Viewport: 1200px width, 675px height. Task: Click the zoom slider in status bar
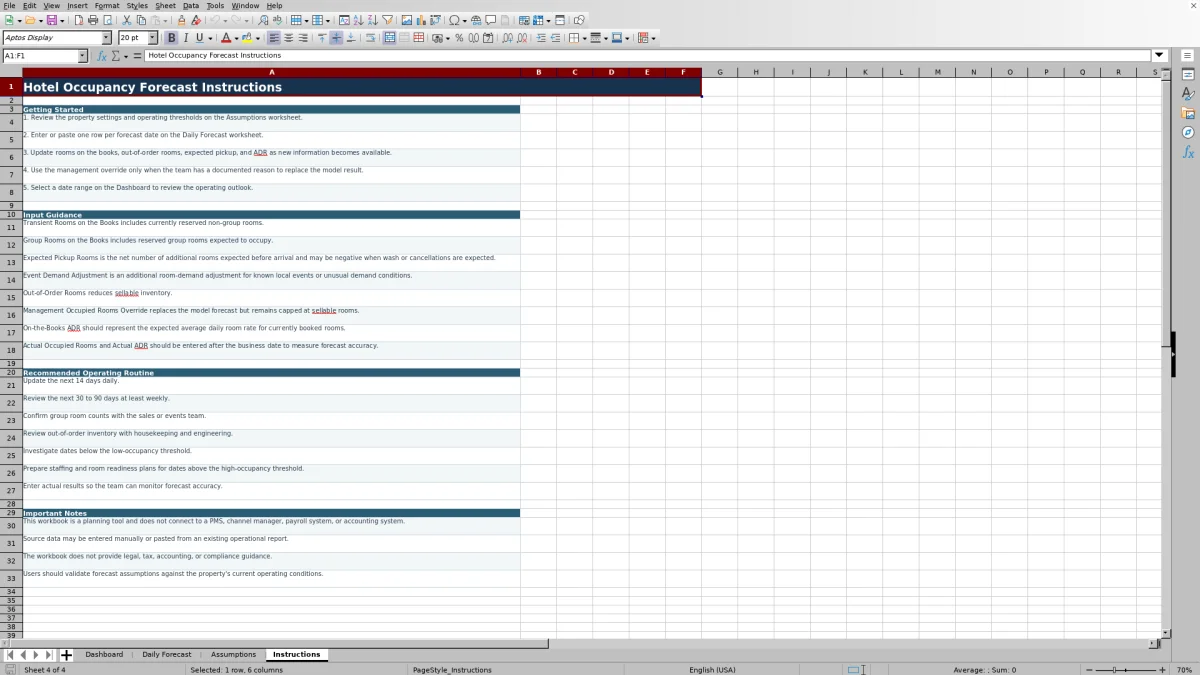[x=1125, y=670]
